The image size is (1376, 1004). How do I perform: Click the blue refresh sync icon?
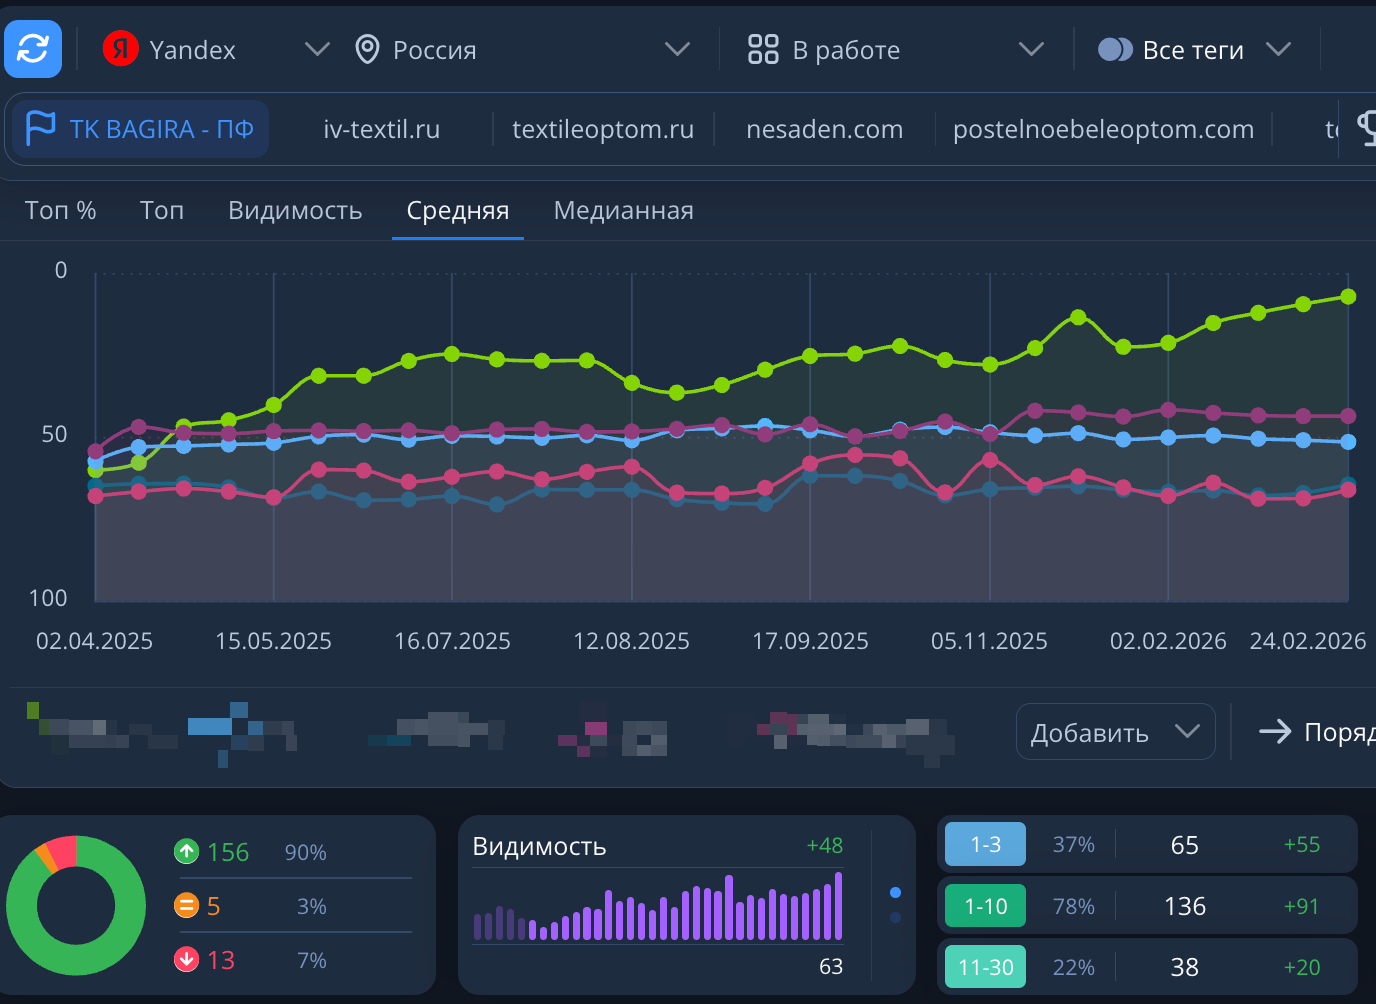click(x=32, y=49)
